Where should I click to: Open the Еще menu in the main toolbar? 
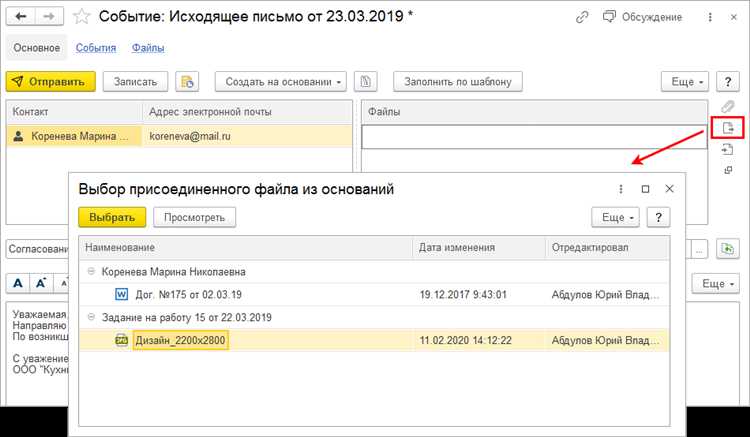684,82
